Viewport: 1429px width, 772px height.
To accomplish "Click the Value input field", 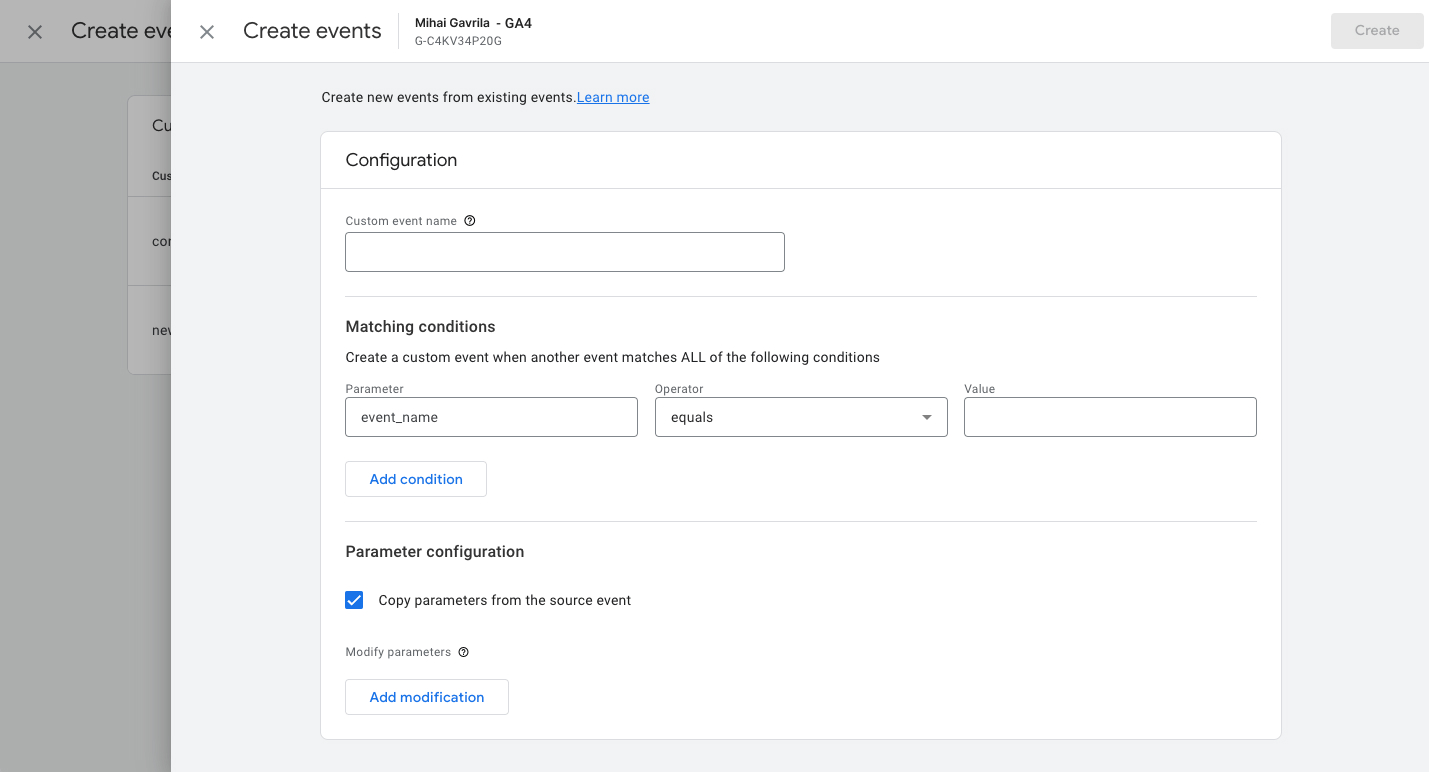I will (1109, 417).
